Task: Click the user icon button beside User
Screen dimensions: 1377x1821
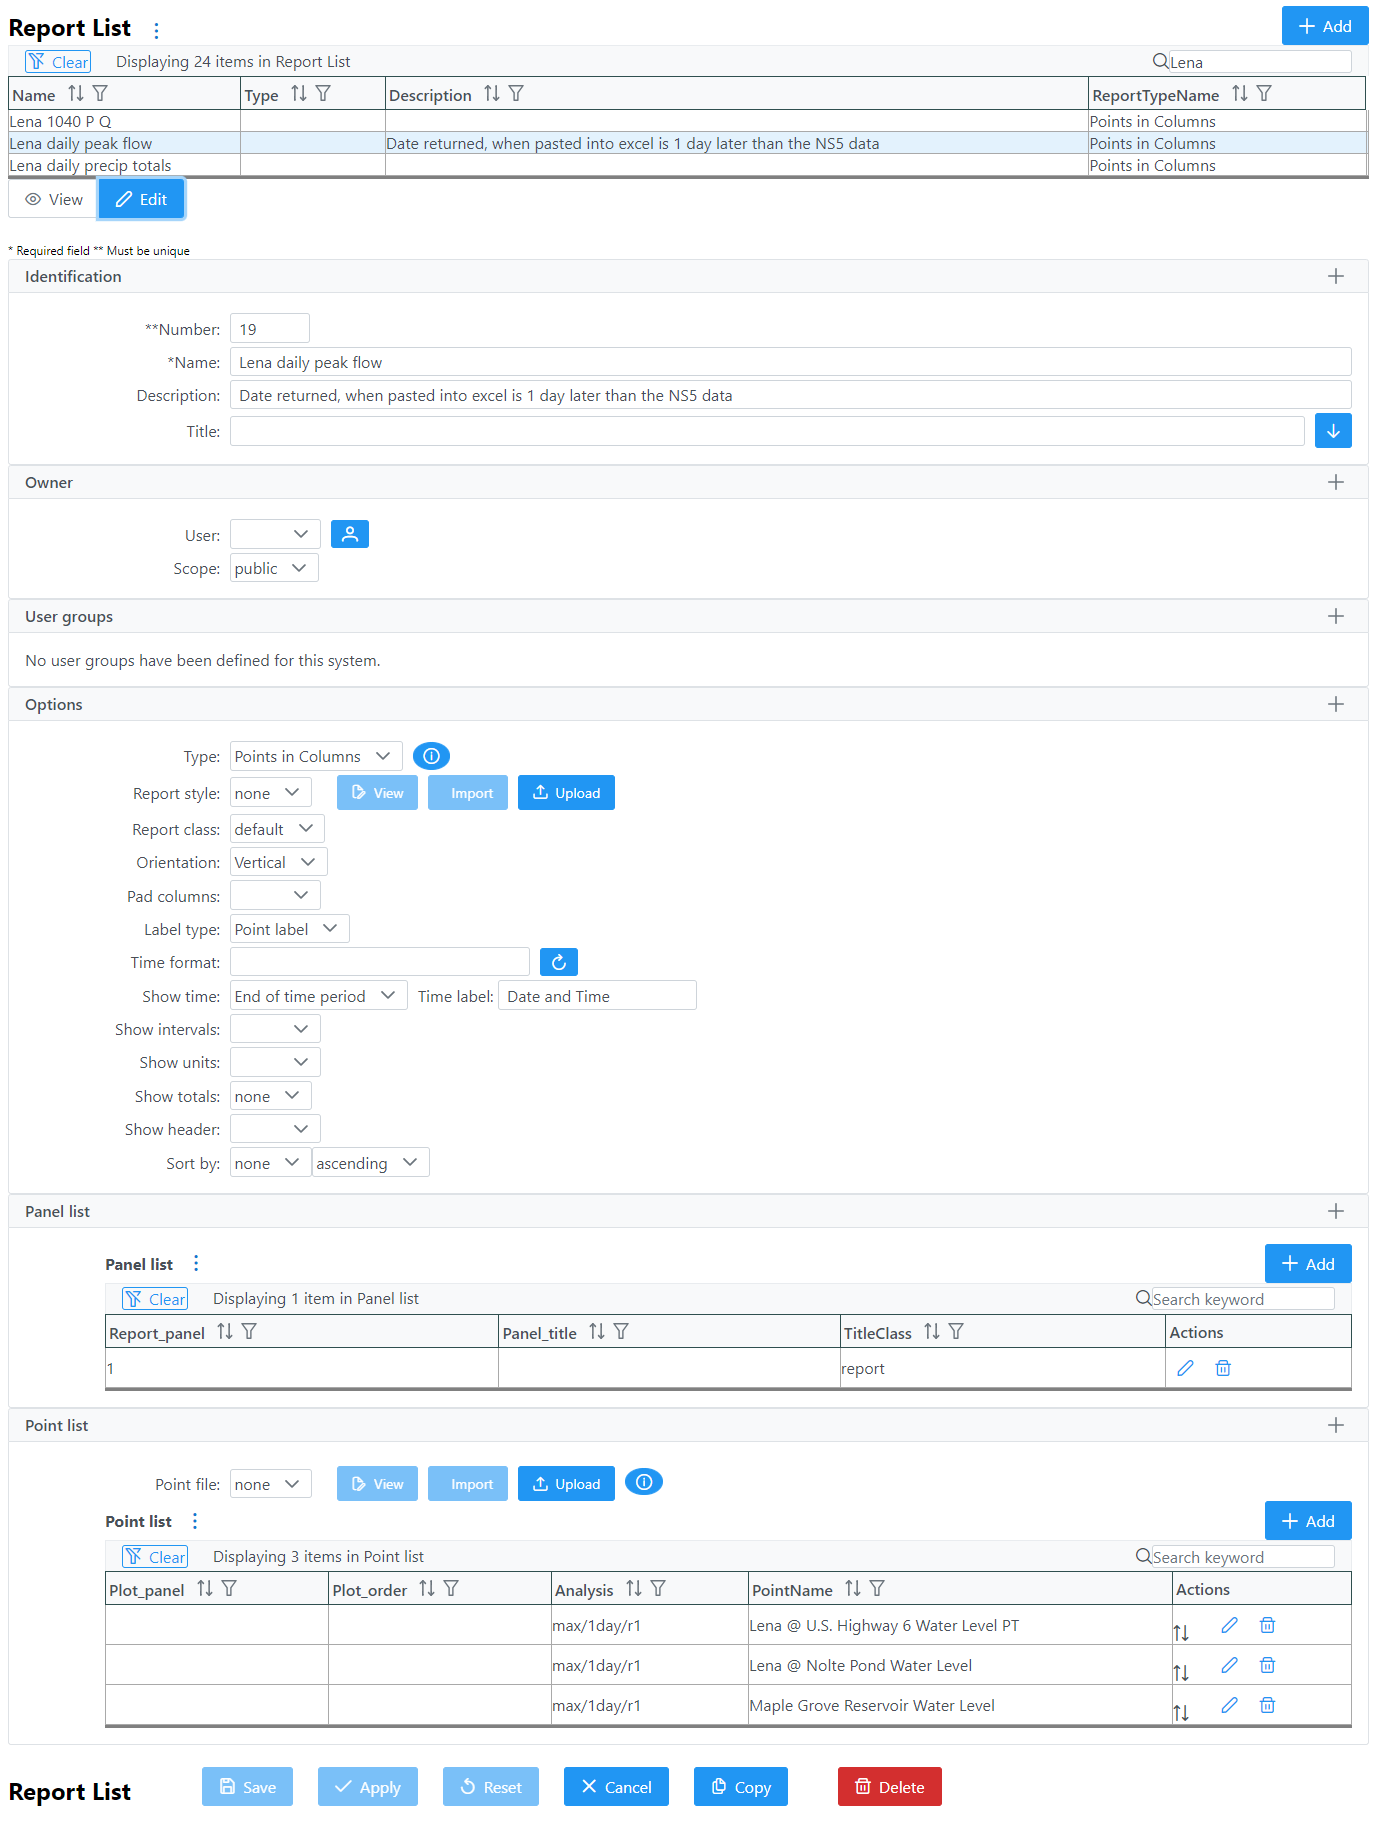Action: (349, 535)
